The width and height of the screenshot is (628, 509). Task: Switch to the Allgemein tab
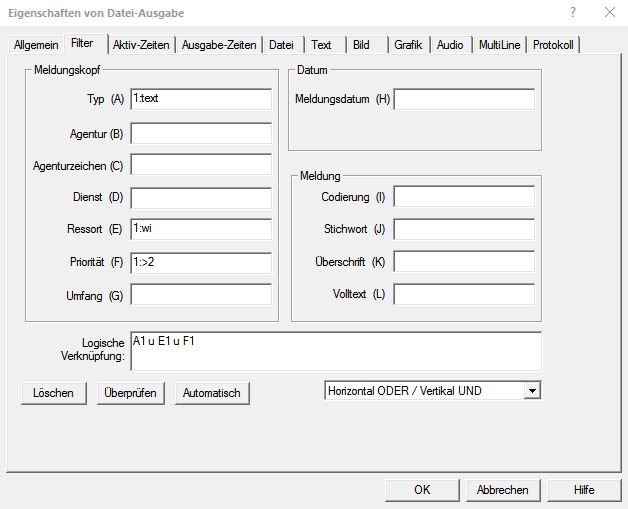click(37, 45)
